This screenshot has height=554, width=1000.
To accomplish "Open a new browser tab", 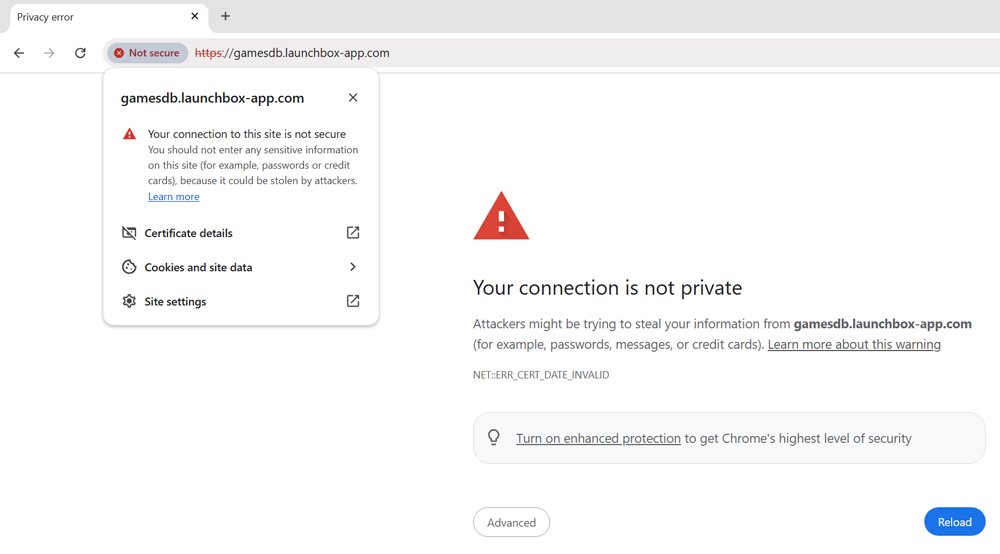I will 225,16.
